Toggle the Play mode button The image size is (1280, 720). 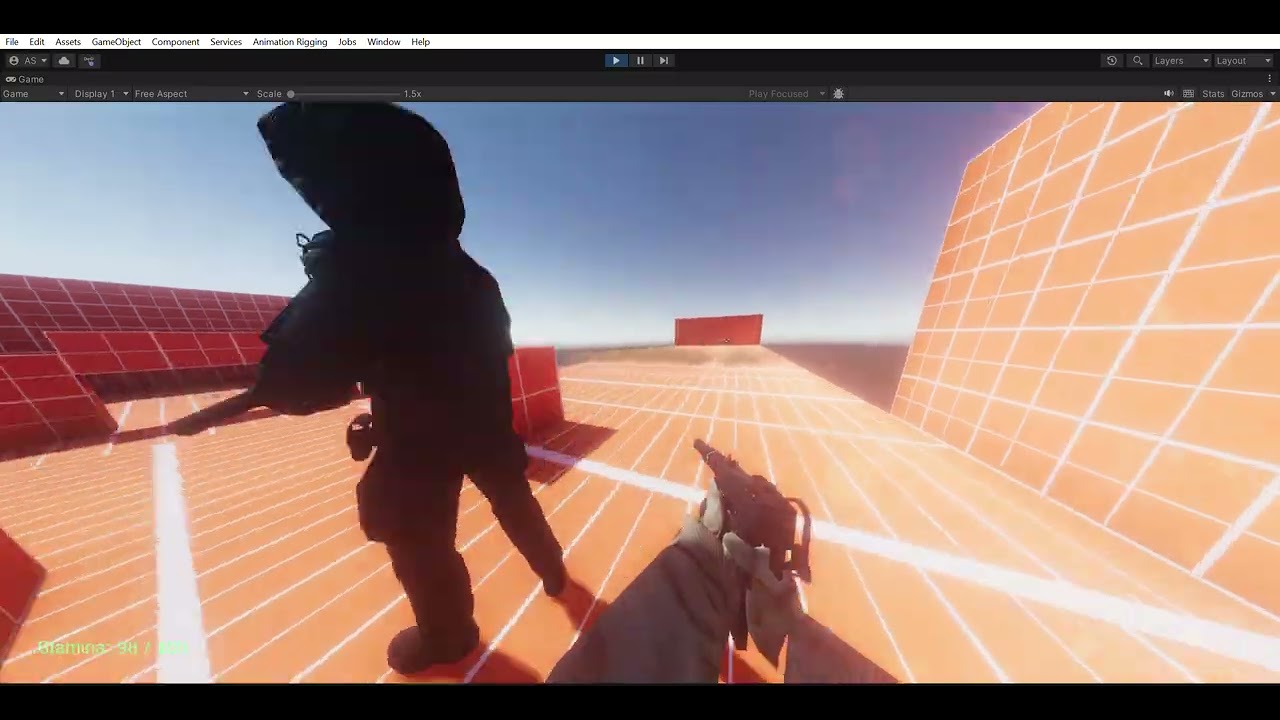coord(616,61)
